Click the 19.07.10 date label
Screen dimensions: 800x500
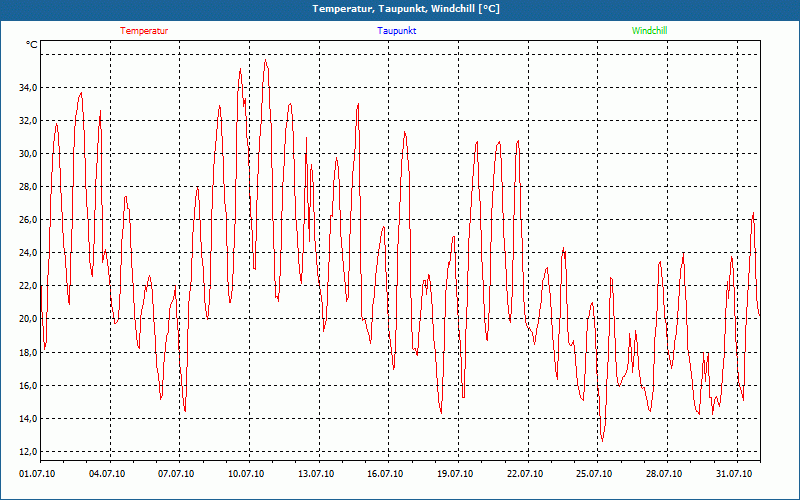click(455, 474)
